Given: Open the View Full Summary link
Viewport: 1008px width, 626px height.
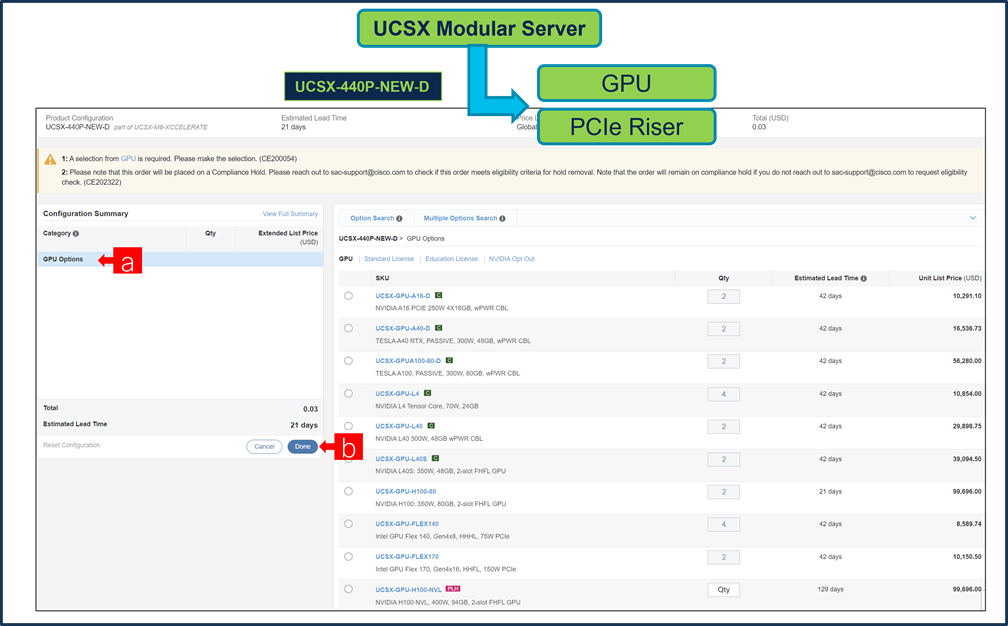Looking at the screenshot, I should 290,214.
